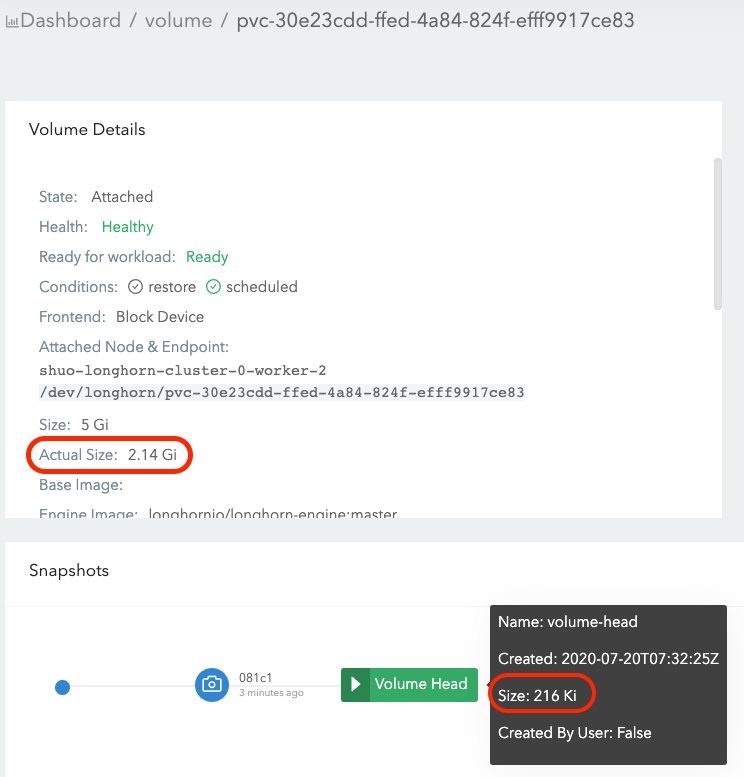Screen dimensions: 744x777
Task: Click the shuo-longhorn-cluster-0-worker-2 node name
Action: pyautogui.click(x=182, y=371)
